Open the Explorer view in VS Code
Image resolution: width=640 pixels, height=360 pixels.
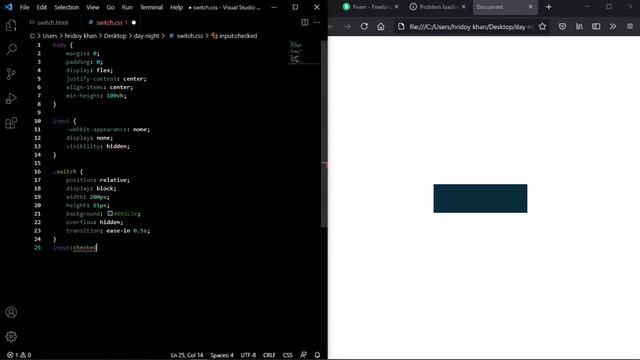[x=11, y=25]
